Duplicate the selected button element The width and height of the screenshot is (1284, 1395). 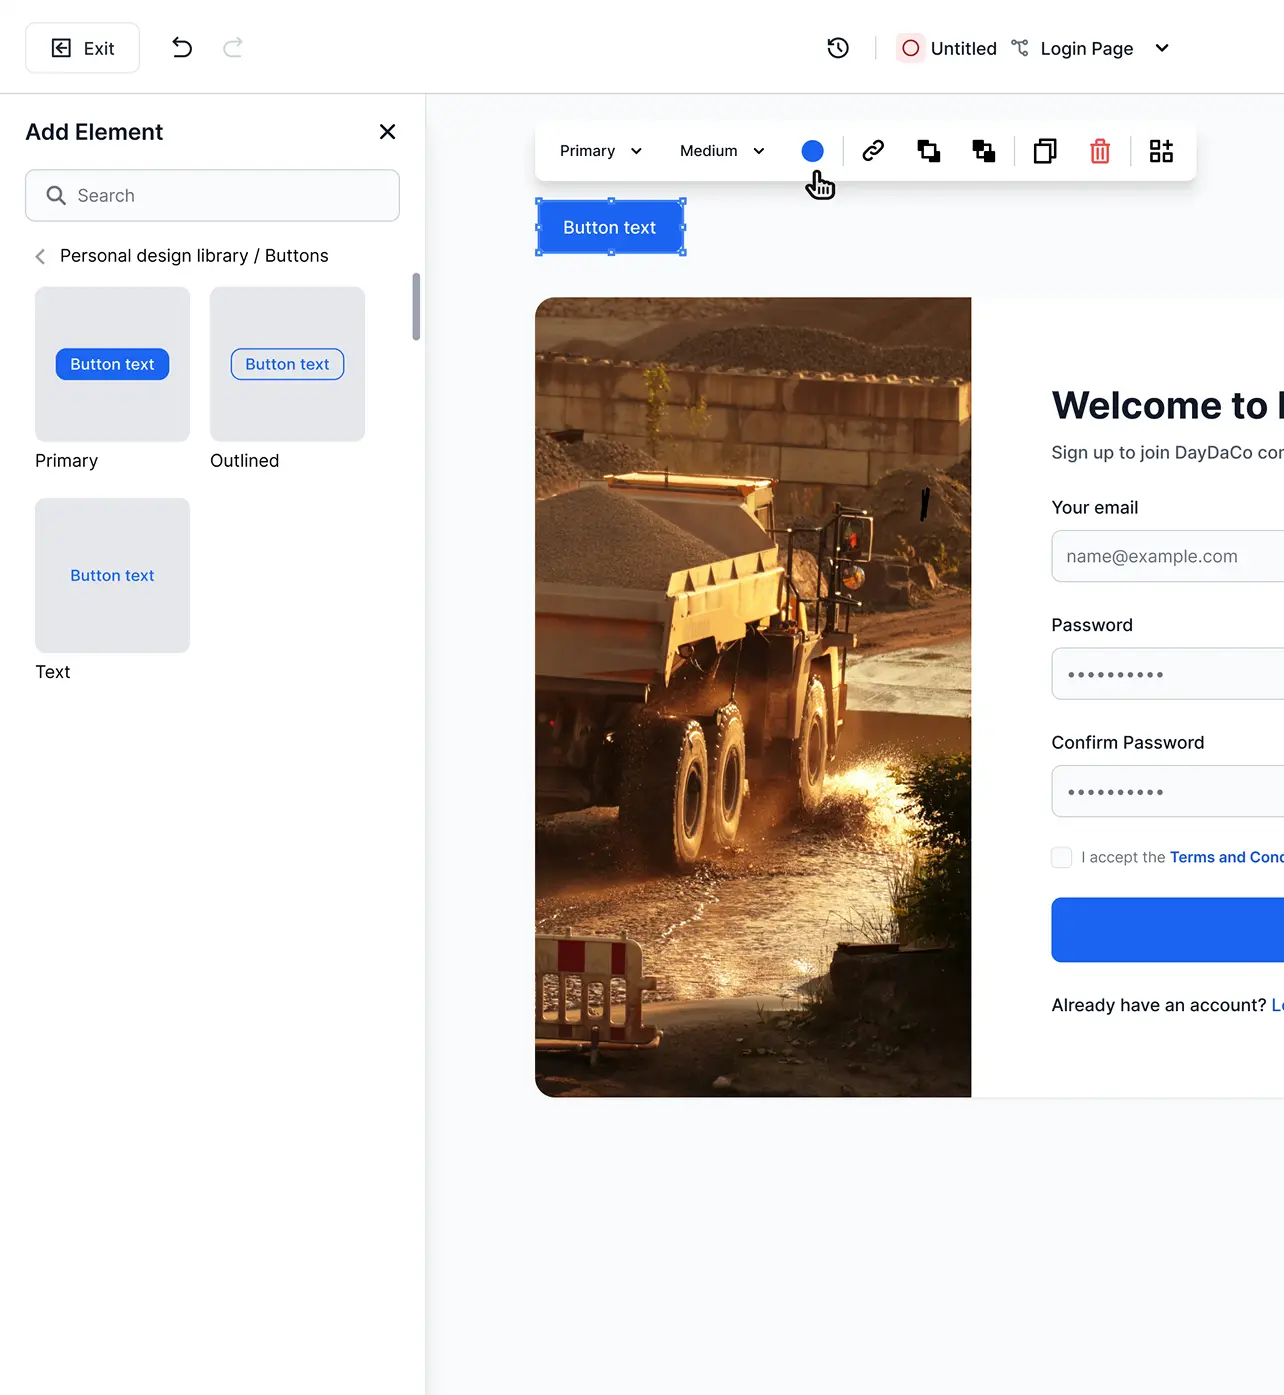1045,151
